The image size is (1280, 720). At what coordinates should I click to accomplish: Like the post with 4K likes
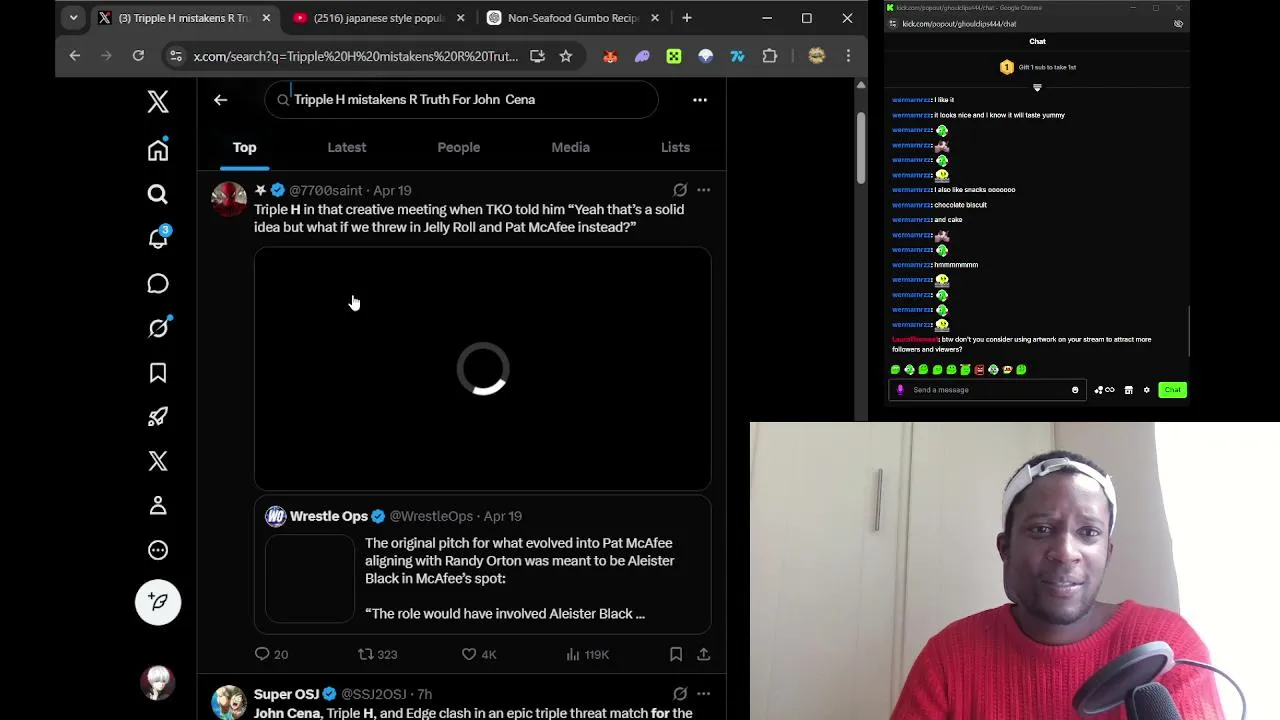click(x=478, y=654)
